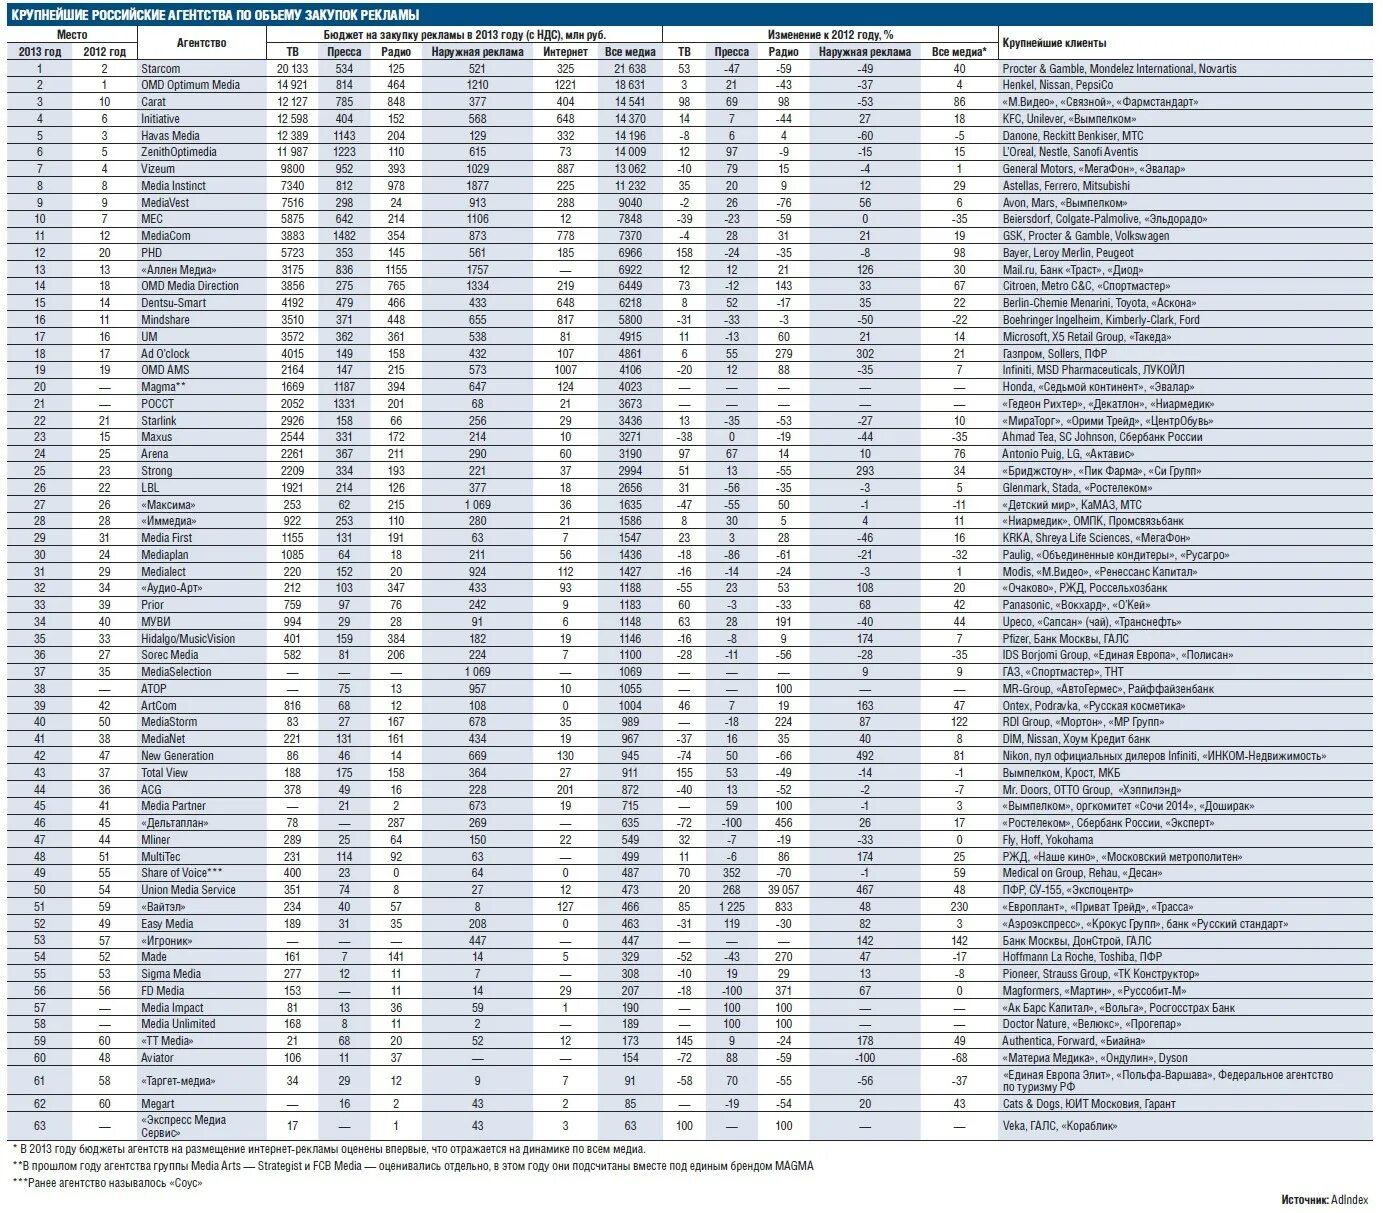Click Hidalgo/MusicVision agency name
Viewport: 1383px width, 1213px height.
[188, 639]
